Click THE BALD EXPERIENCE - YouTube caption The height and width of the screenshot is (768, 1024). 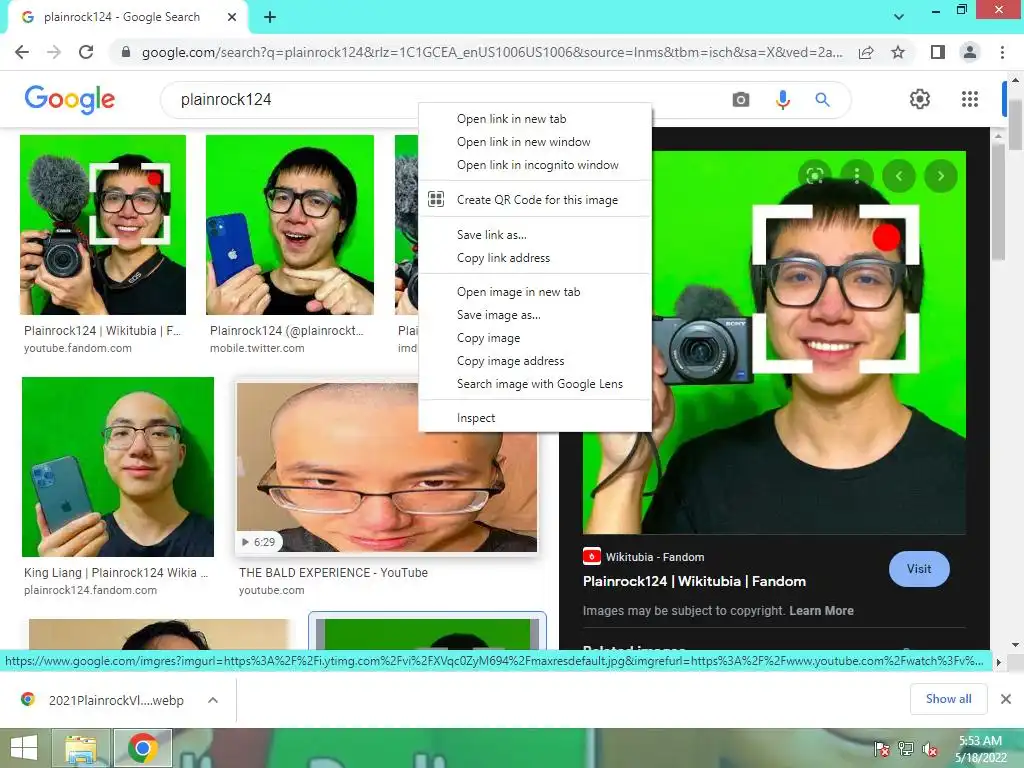click(x=333, y=573)
